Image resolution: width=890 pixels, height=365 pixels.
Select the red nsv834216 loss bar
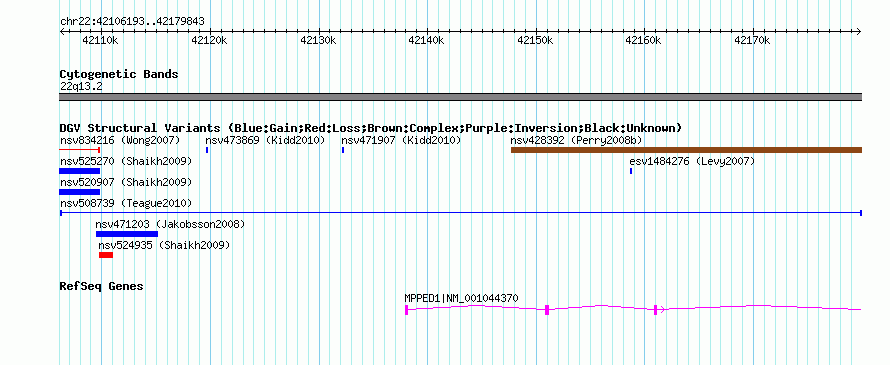click(x=80, y=150)
